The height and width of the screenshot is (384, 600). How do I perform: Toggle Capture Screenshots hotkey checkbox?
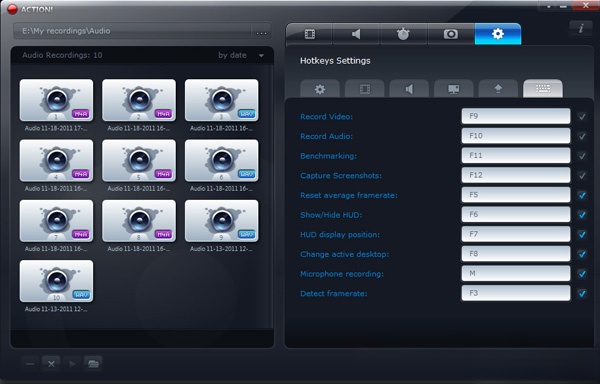tap(582, 176)
